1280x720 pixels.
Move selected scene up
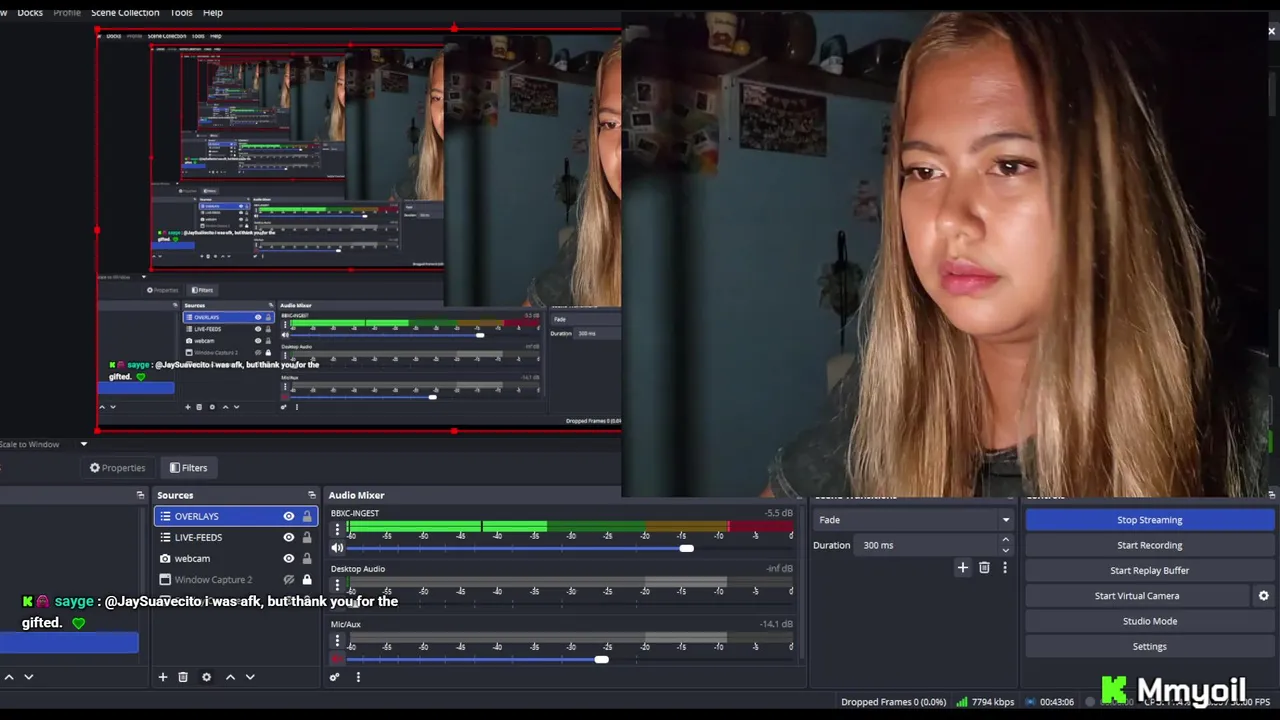[9, 677]
